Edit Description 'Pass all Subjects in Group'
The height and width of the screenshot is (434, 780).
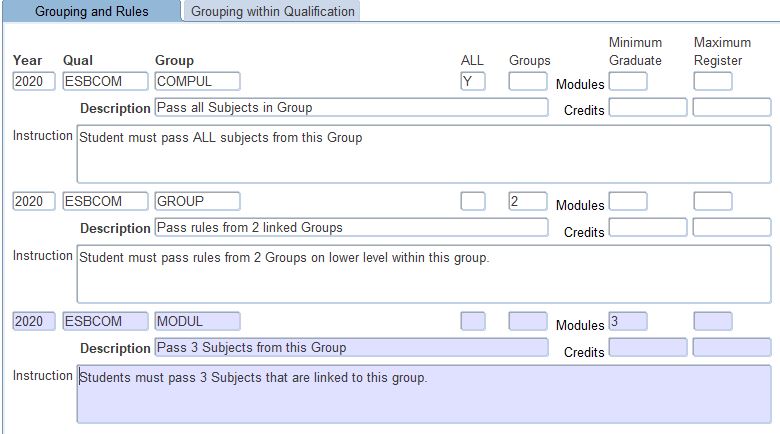click(x=351, y=108)
